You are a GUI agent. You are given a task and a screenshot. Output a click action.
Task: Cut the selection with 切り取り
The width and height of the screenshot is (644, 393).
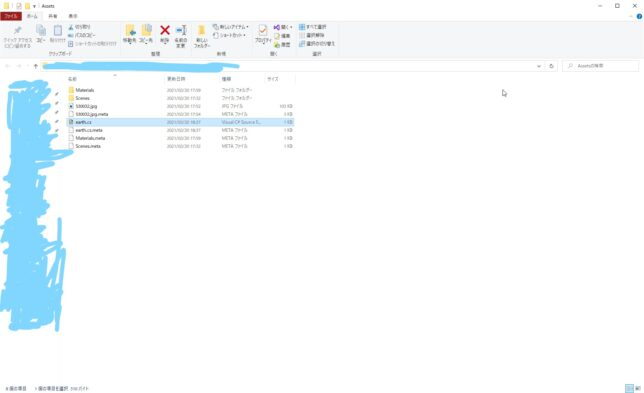click(79, 27)
